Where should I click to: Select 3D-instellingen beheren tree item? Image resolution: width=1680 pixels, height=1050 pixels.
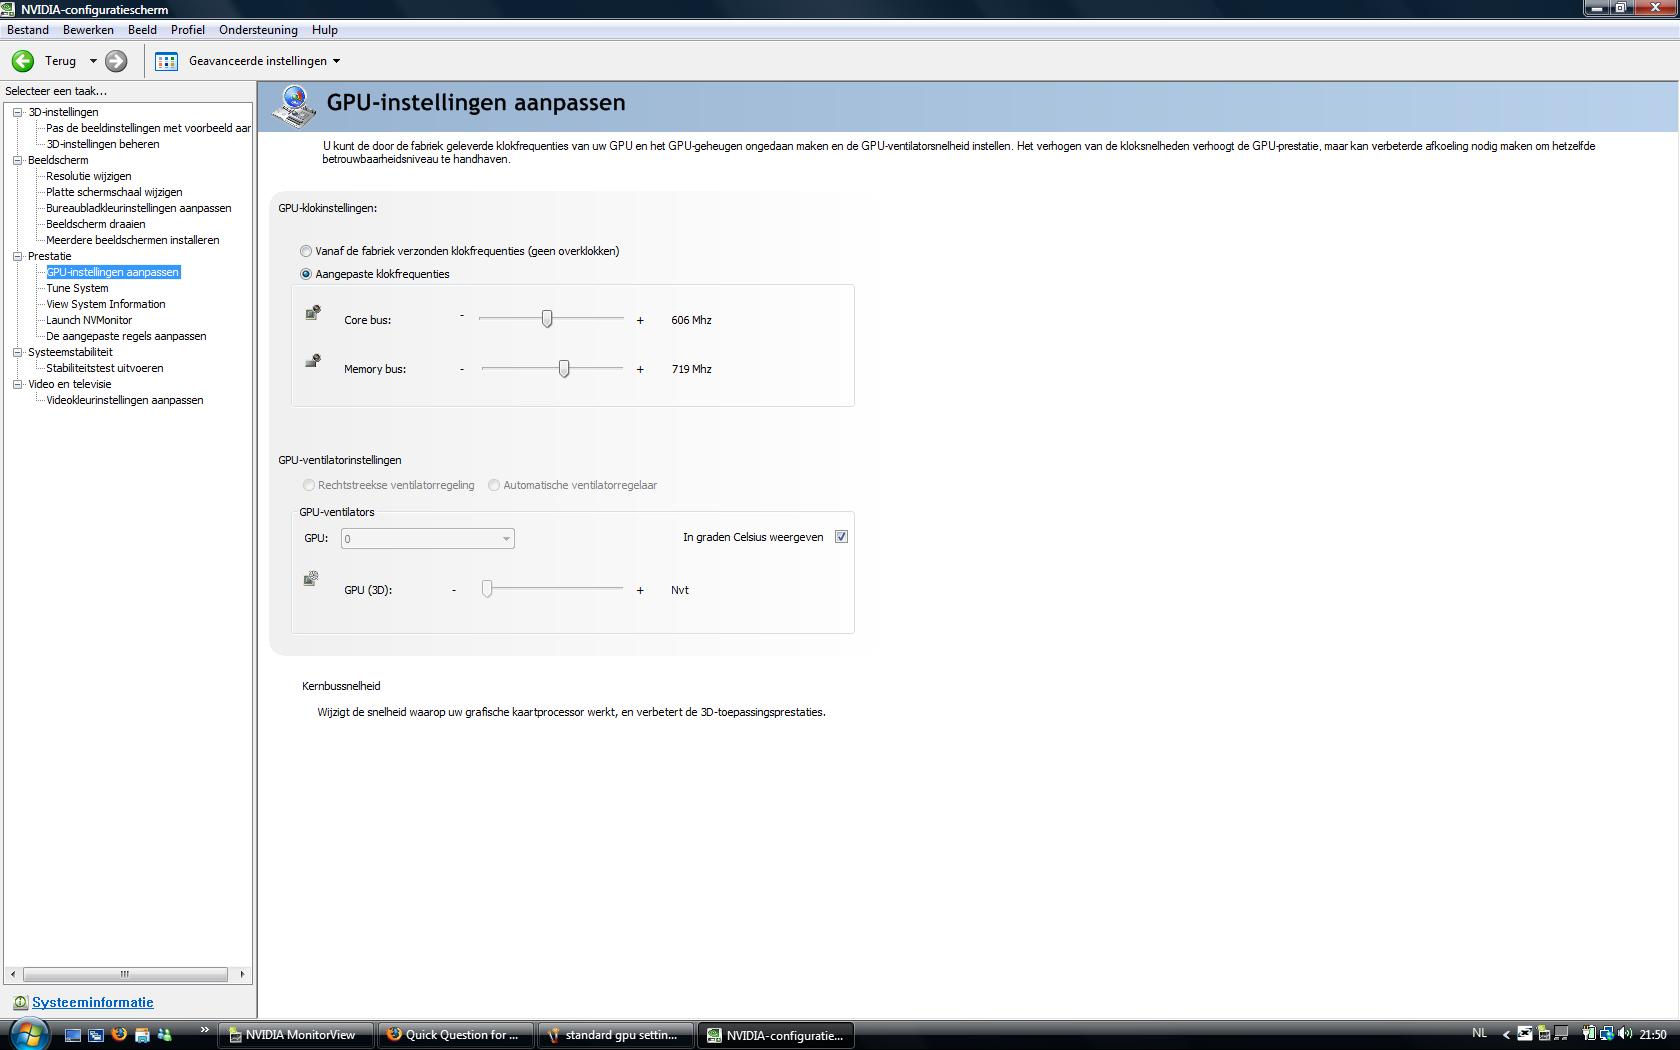point(103,144)
